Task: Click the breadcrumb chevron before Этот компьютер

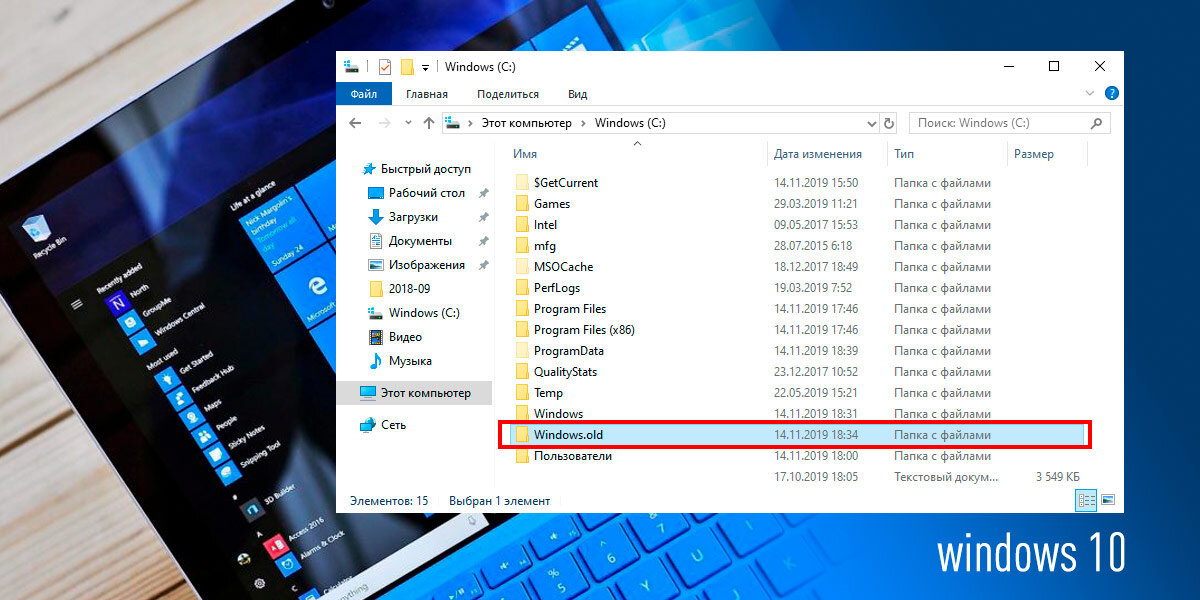Action: tap(471, 123)
